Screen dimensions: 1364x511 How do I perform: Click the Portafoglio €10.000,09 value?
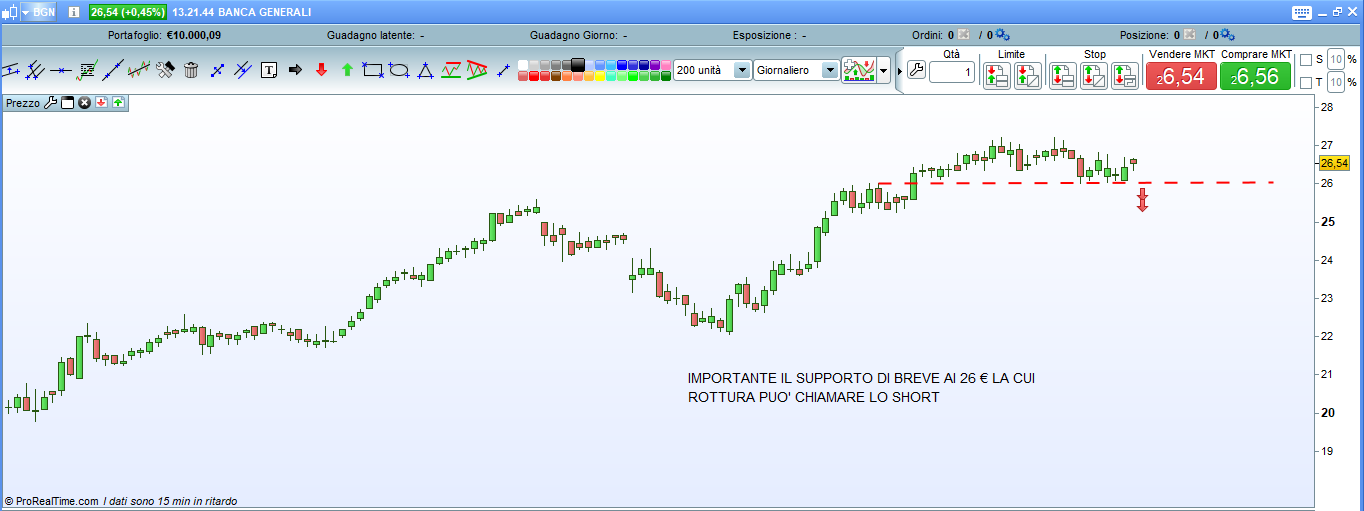point(194,35)
